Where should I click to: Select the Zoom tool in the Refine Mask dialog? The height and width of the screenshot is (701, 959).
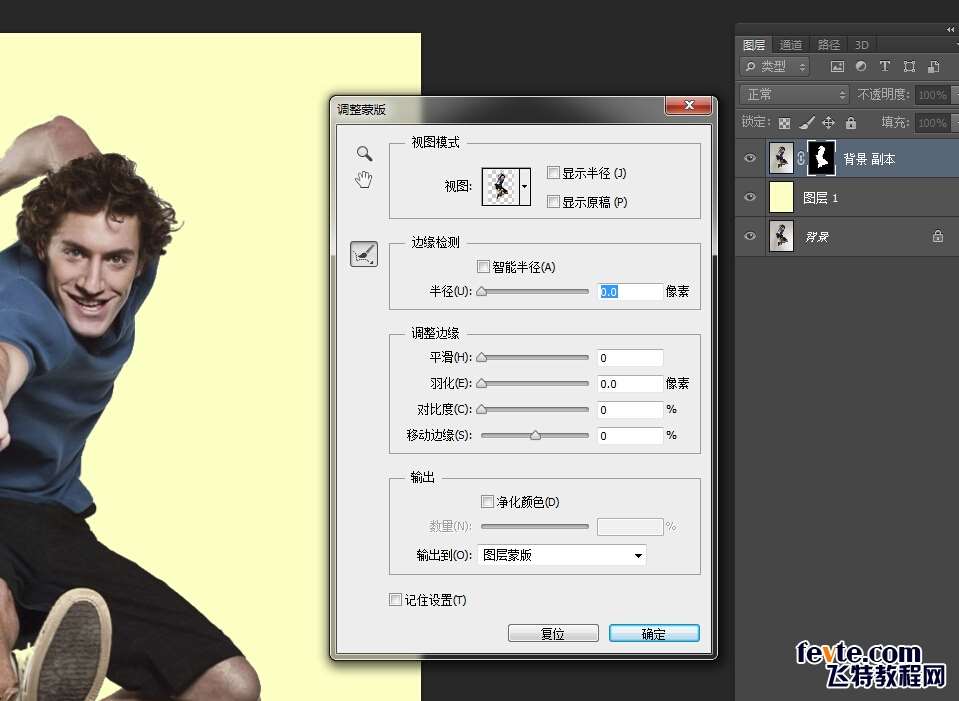point(365,153)
